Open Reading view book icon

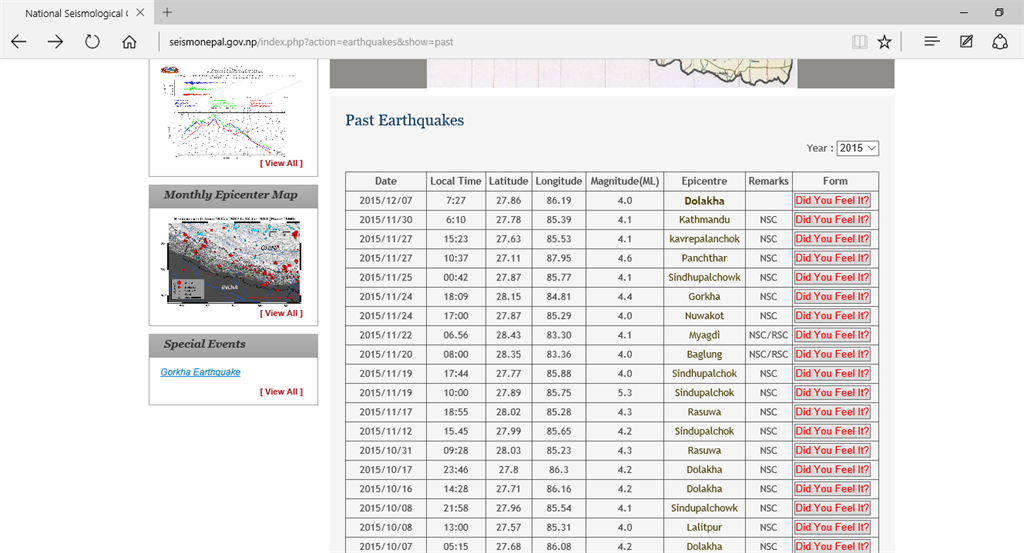859,42
